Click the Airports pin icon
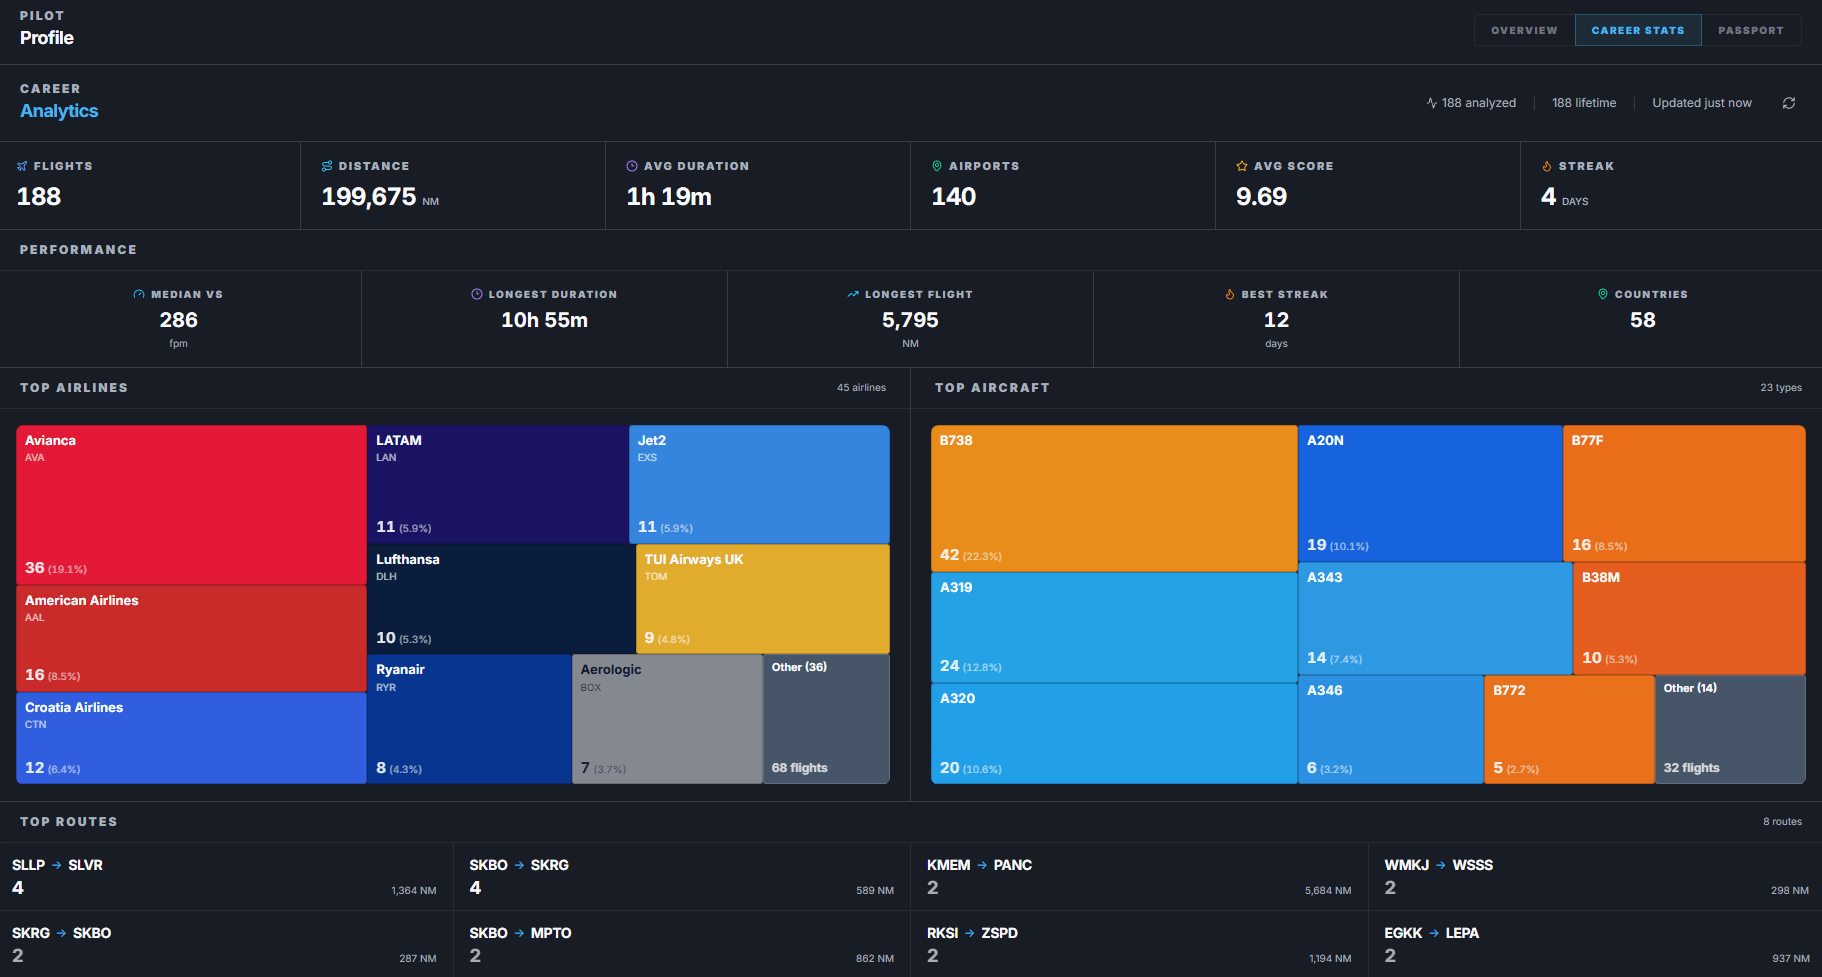 coord(937,166)
